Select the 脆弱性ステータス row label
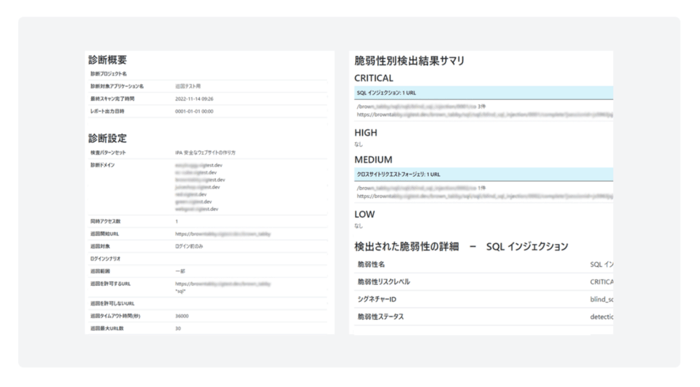The width and height of the screenshot is (700, 387). click(x=380, y=316)
